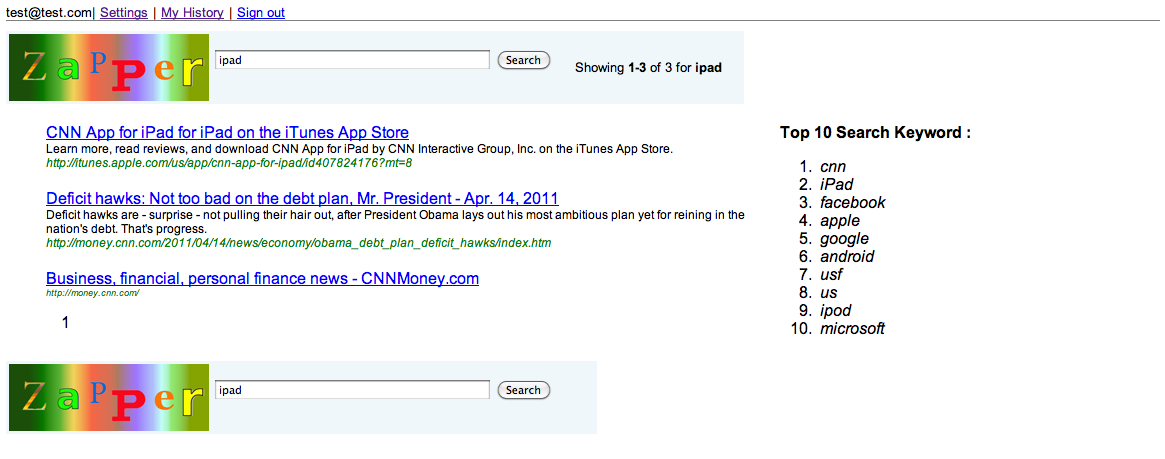The width and height of the screenshot is (1165, 459).
Task: Sign out of the account
Action: coord(261,13)
